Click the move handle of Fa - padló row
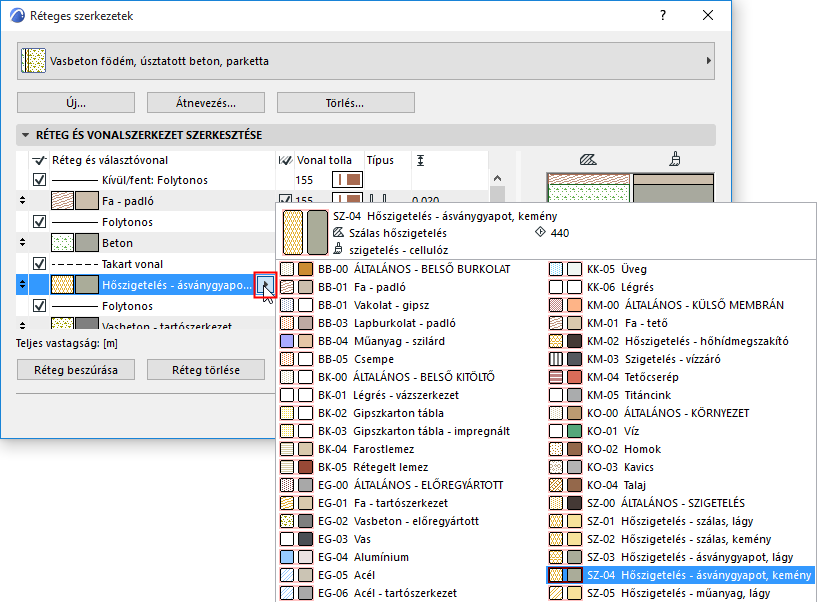 22,200
